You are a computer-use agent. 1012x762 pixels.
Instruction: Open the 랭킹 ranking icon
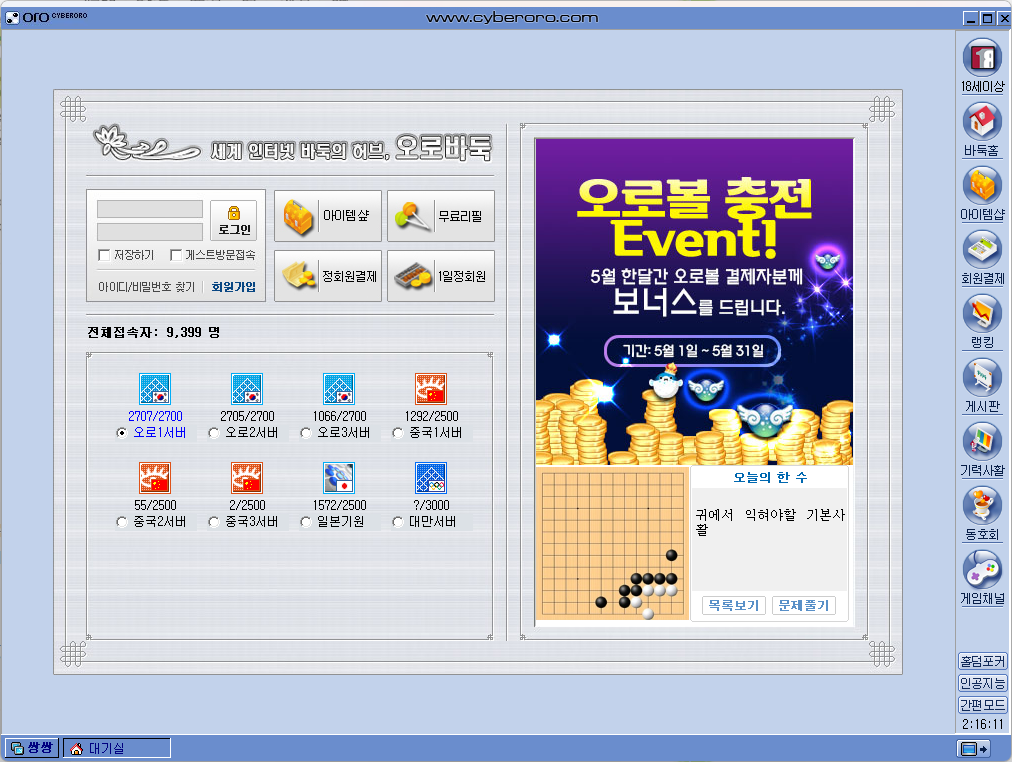(x=982, y=314)
